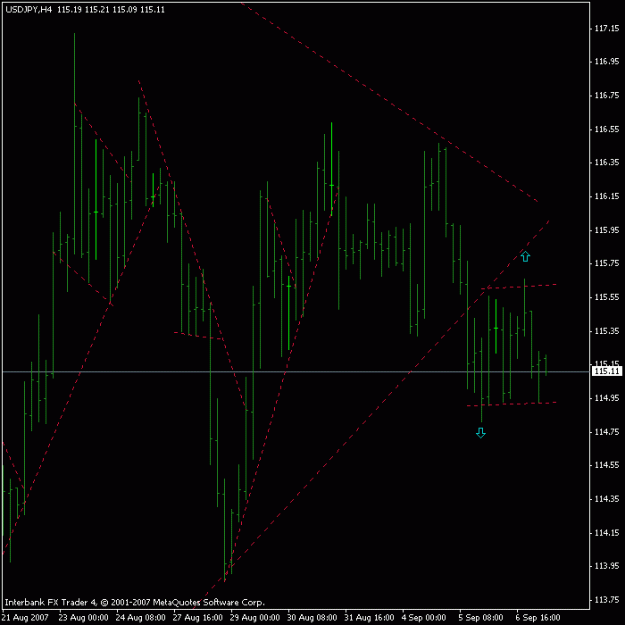The image size is (625, 625).
Task: Click the OHLC values 115.19 115.21 115.09 115.11
Action: point(111,10)
